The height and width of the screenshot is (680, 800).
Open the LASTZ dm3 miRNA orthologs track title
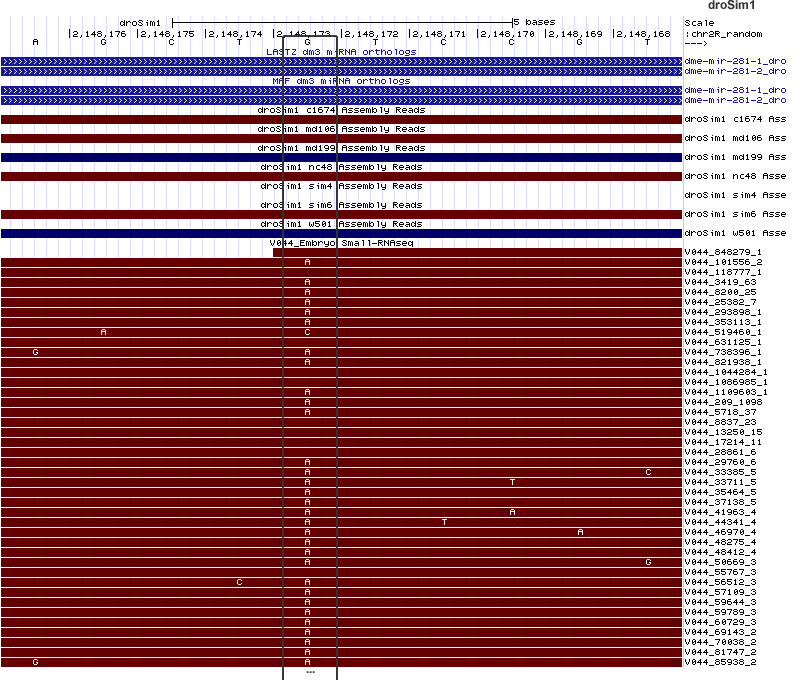(340, 51)
